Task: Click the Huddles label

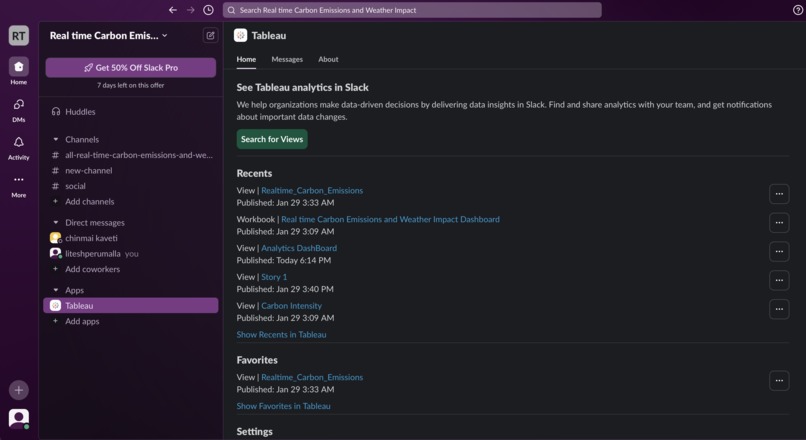Action: pyautogui.click(x=80, y=112)
